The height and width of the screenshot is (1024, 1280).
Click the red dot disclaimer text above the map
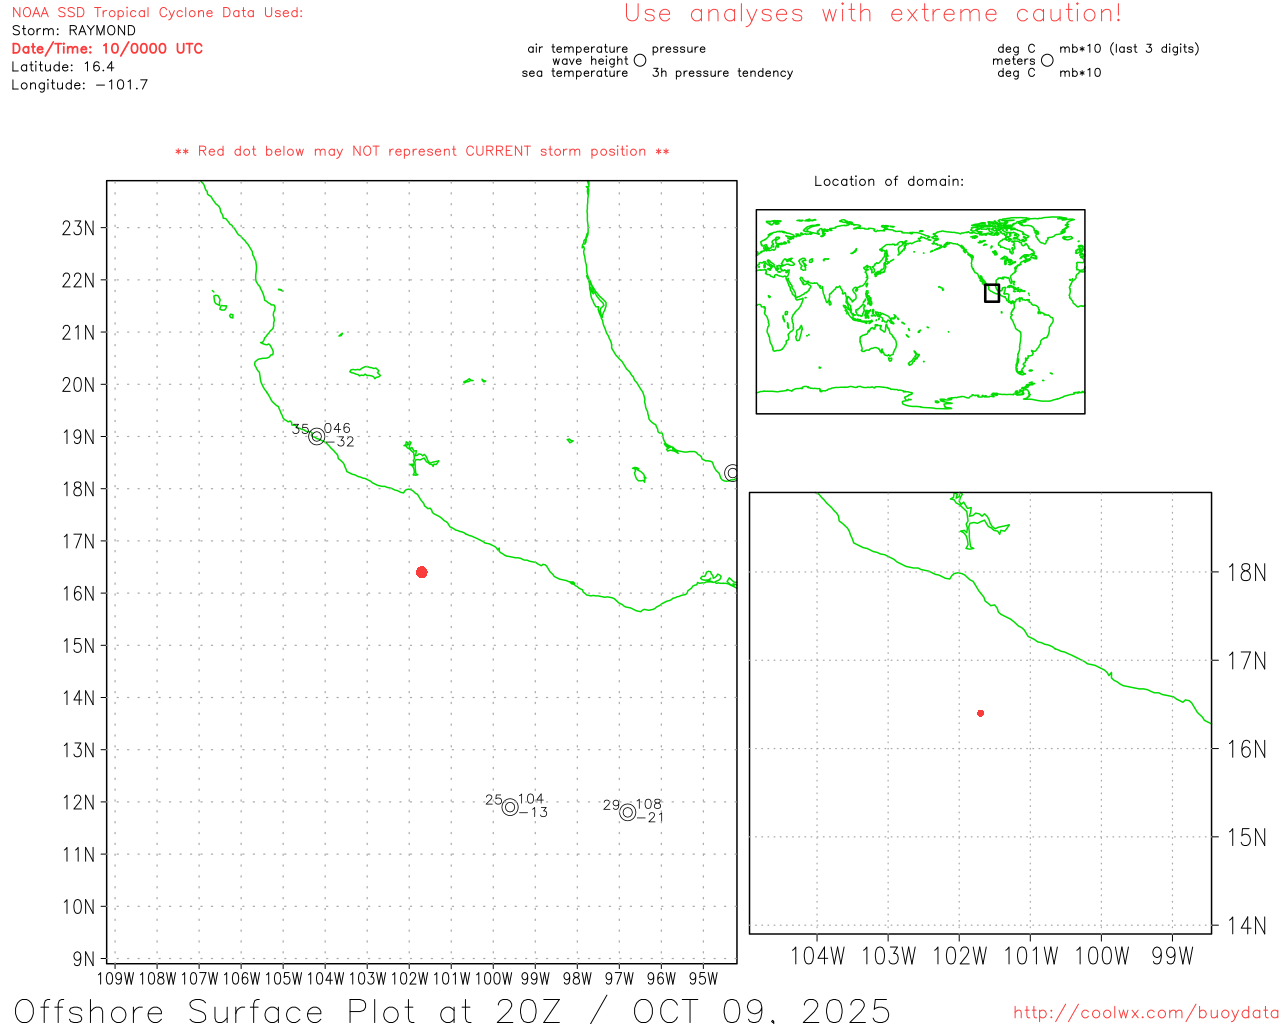422,151
